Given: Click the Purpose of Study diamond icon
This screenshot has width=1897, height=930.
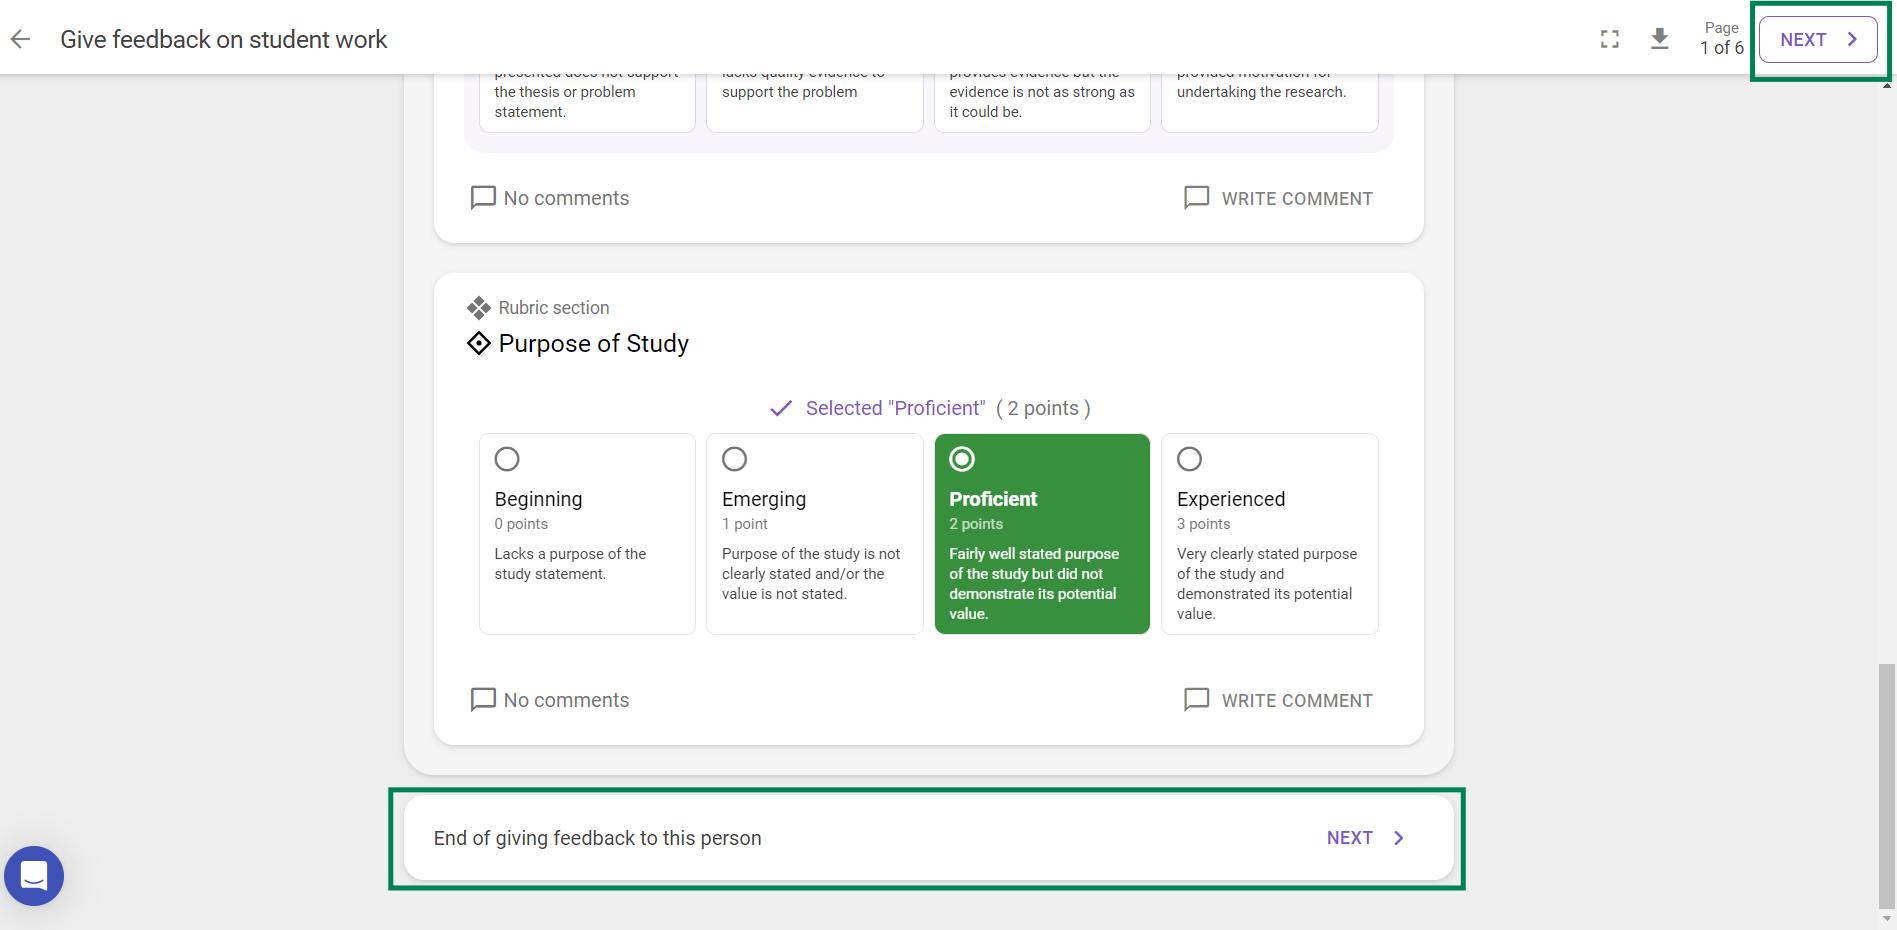Looking at the screenshot, I should coord(479,343).
